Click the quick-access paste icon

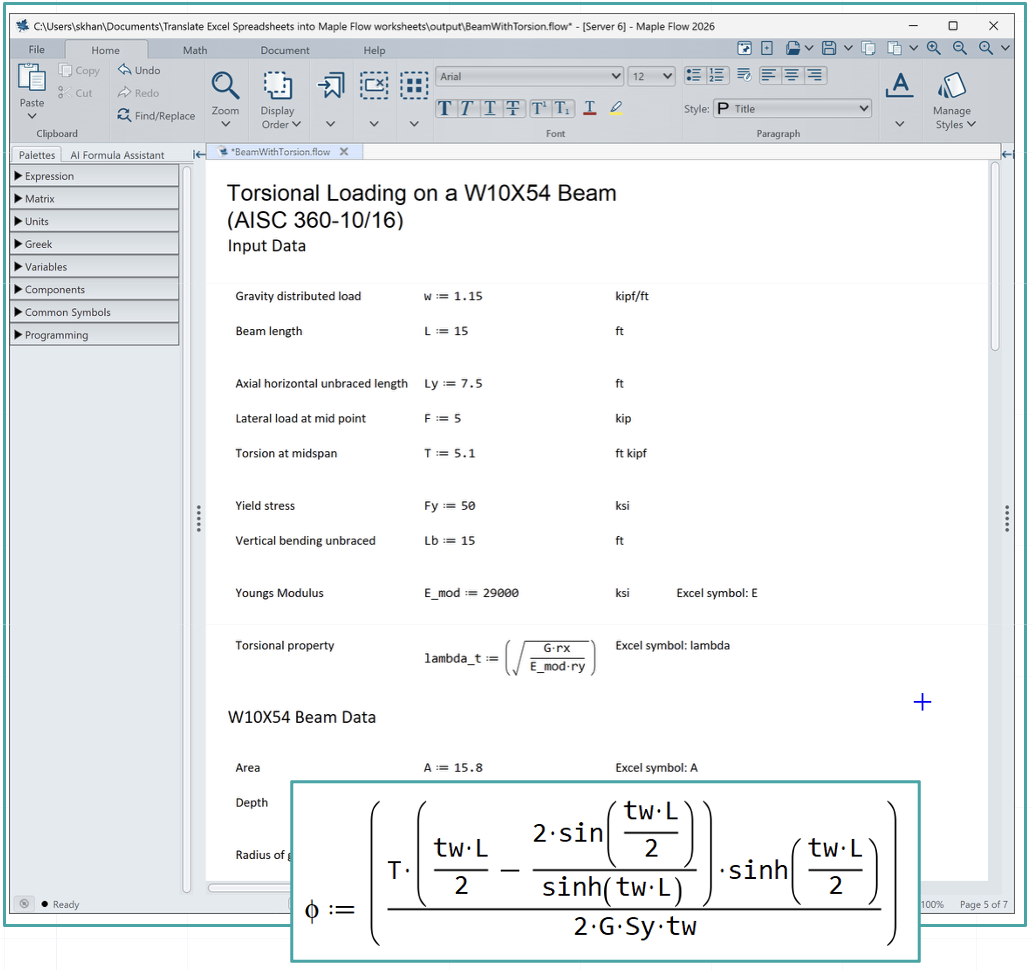[894, 48]
